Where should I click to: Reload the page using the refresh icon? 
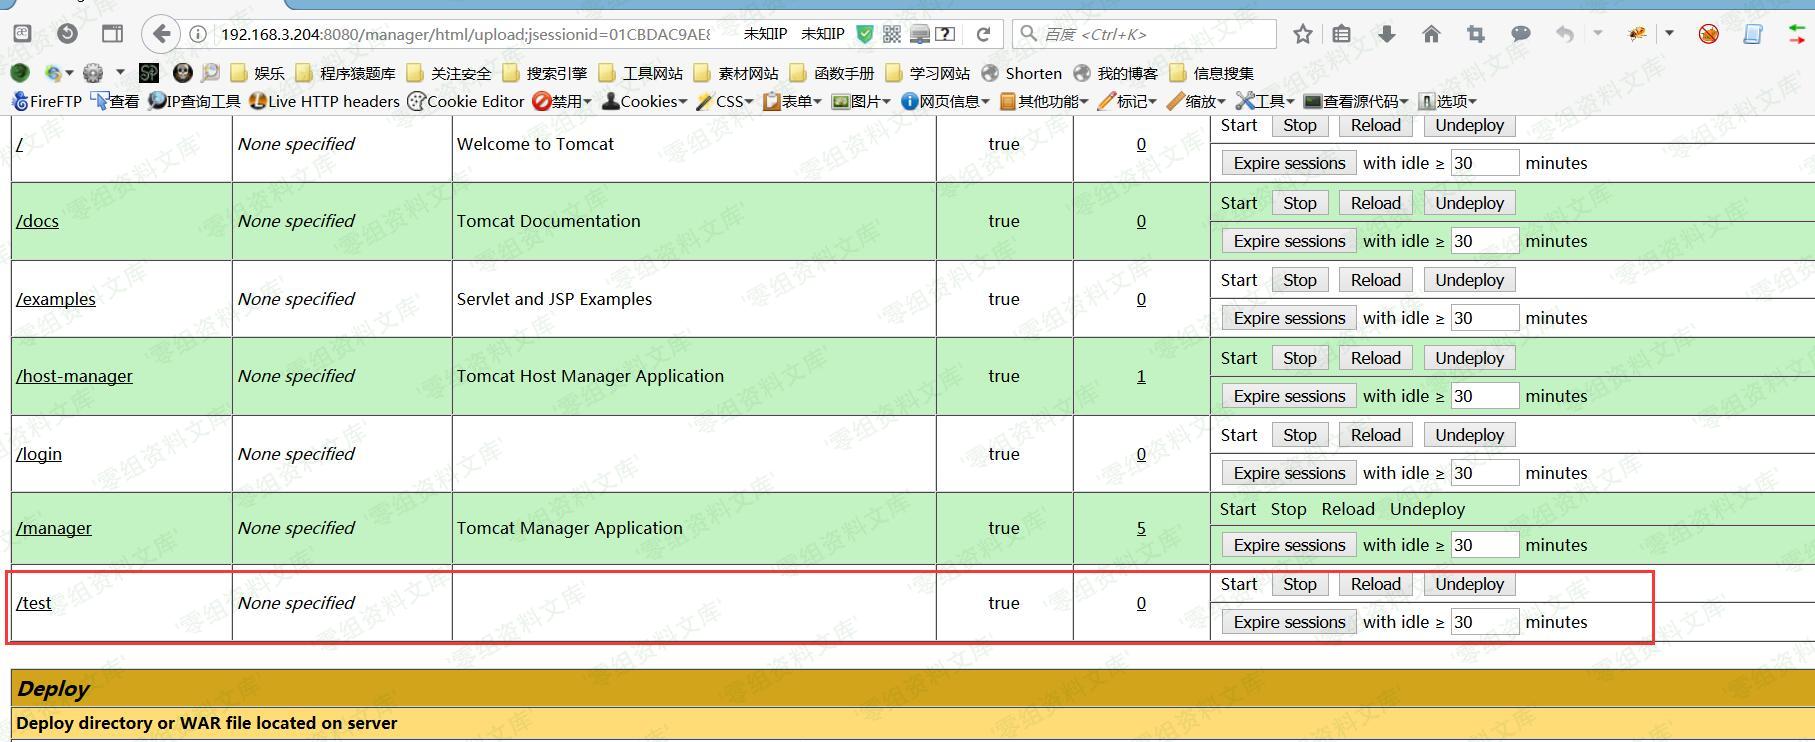click(983, 34)
